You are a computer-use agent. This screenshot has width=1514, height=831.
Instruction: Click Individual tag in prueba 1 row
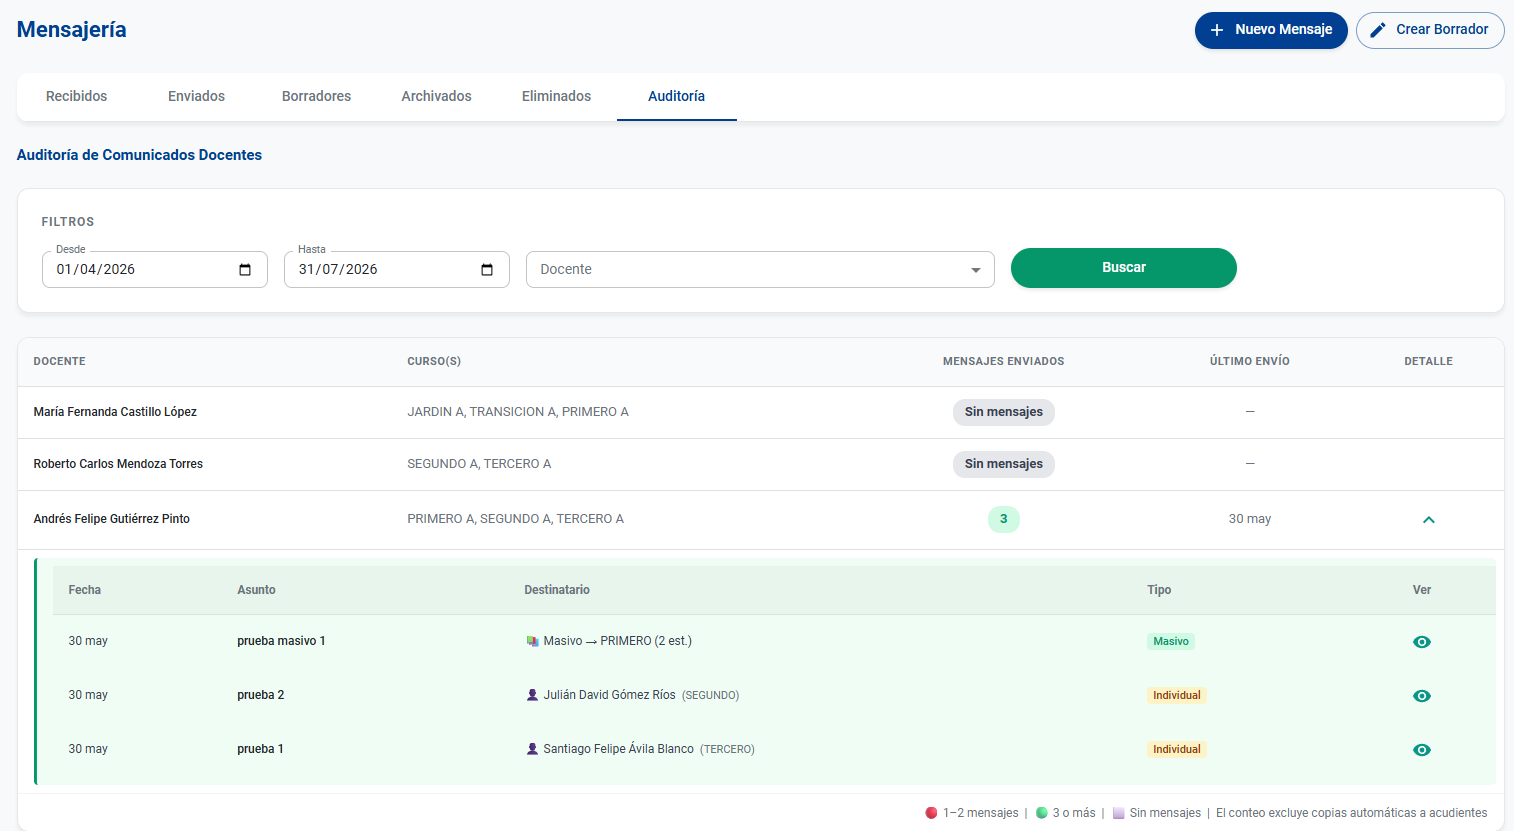click(x=1176, y=749)
